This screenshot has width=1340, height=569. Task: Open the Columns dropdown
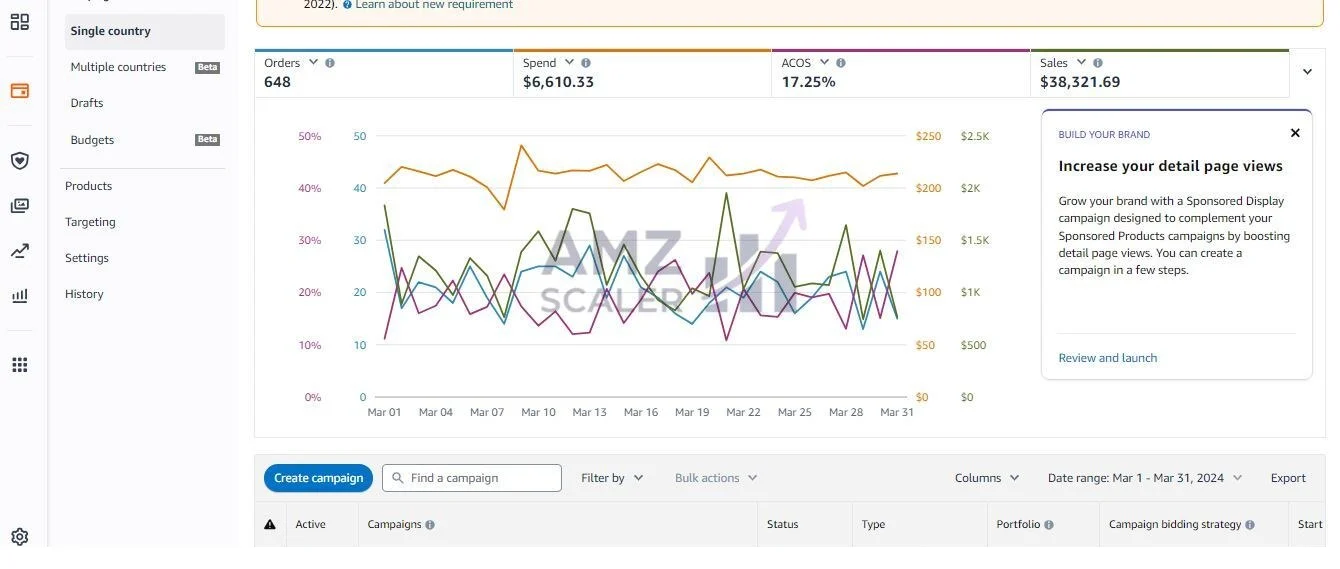987,478
